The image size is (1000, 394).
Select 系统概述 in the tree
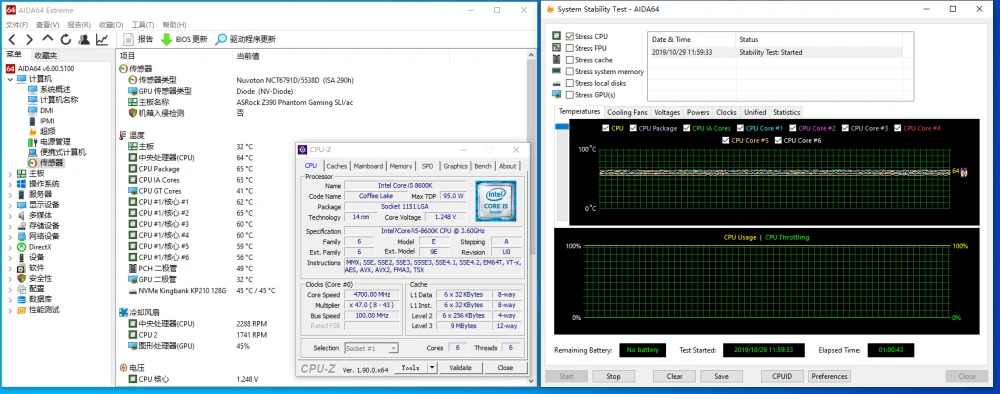[49, 89]
